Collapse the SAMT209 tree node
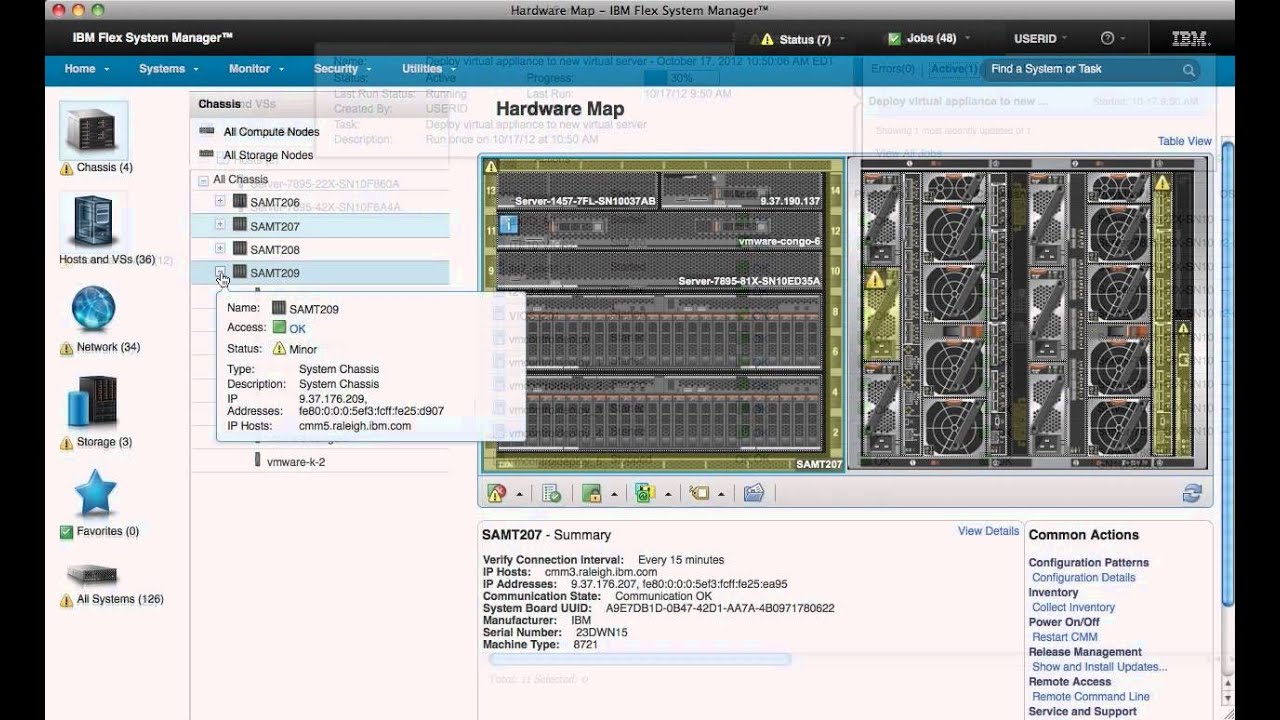Viewport: 1280px width, 720px height. pos(220,271)
